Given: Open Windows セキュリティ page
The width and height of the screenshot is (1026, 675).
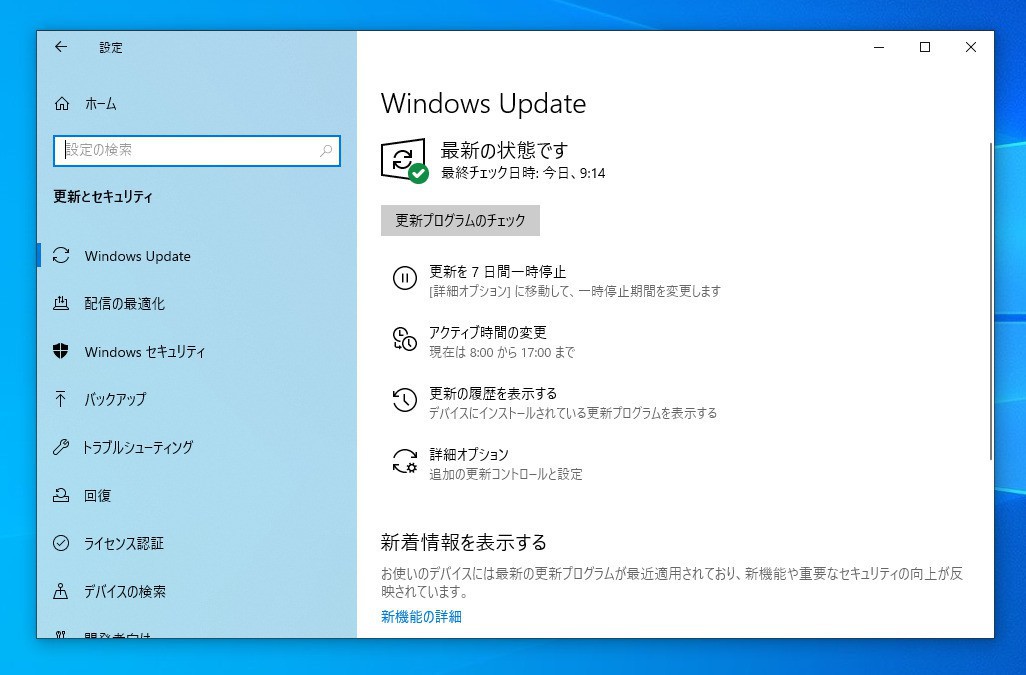Looking at the screenshot, I should (x=145, y=352).
